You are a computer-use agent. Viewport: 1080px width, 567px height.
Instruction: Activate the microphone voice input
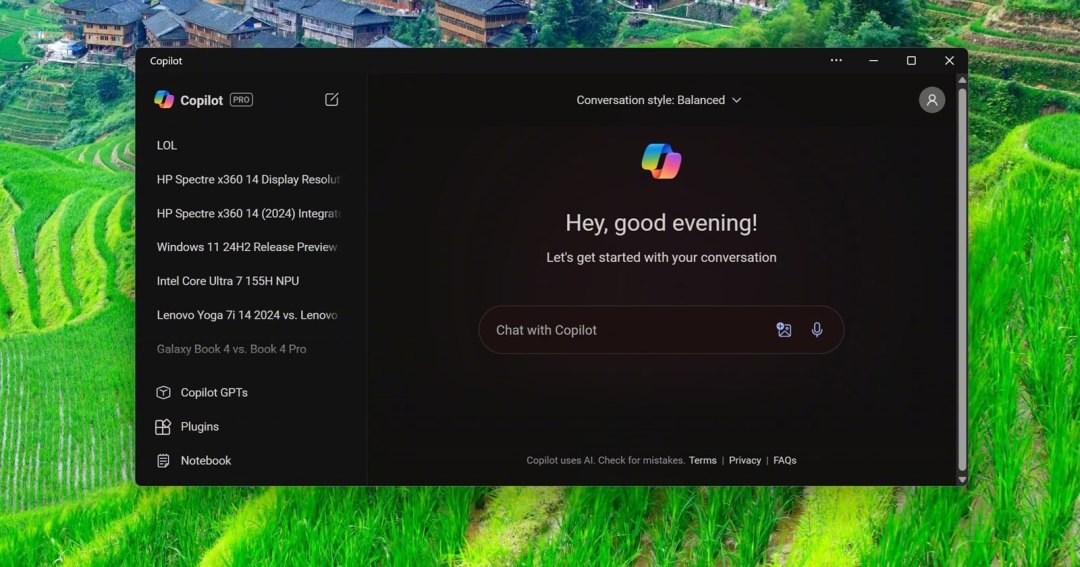click(817, 330)
